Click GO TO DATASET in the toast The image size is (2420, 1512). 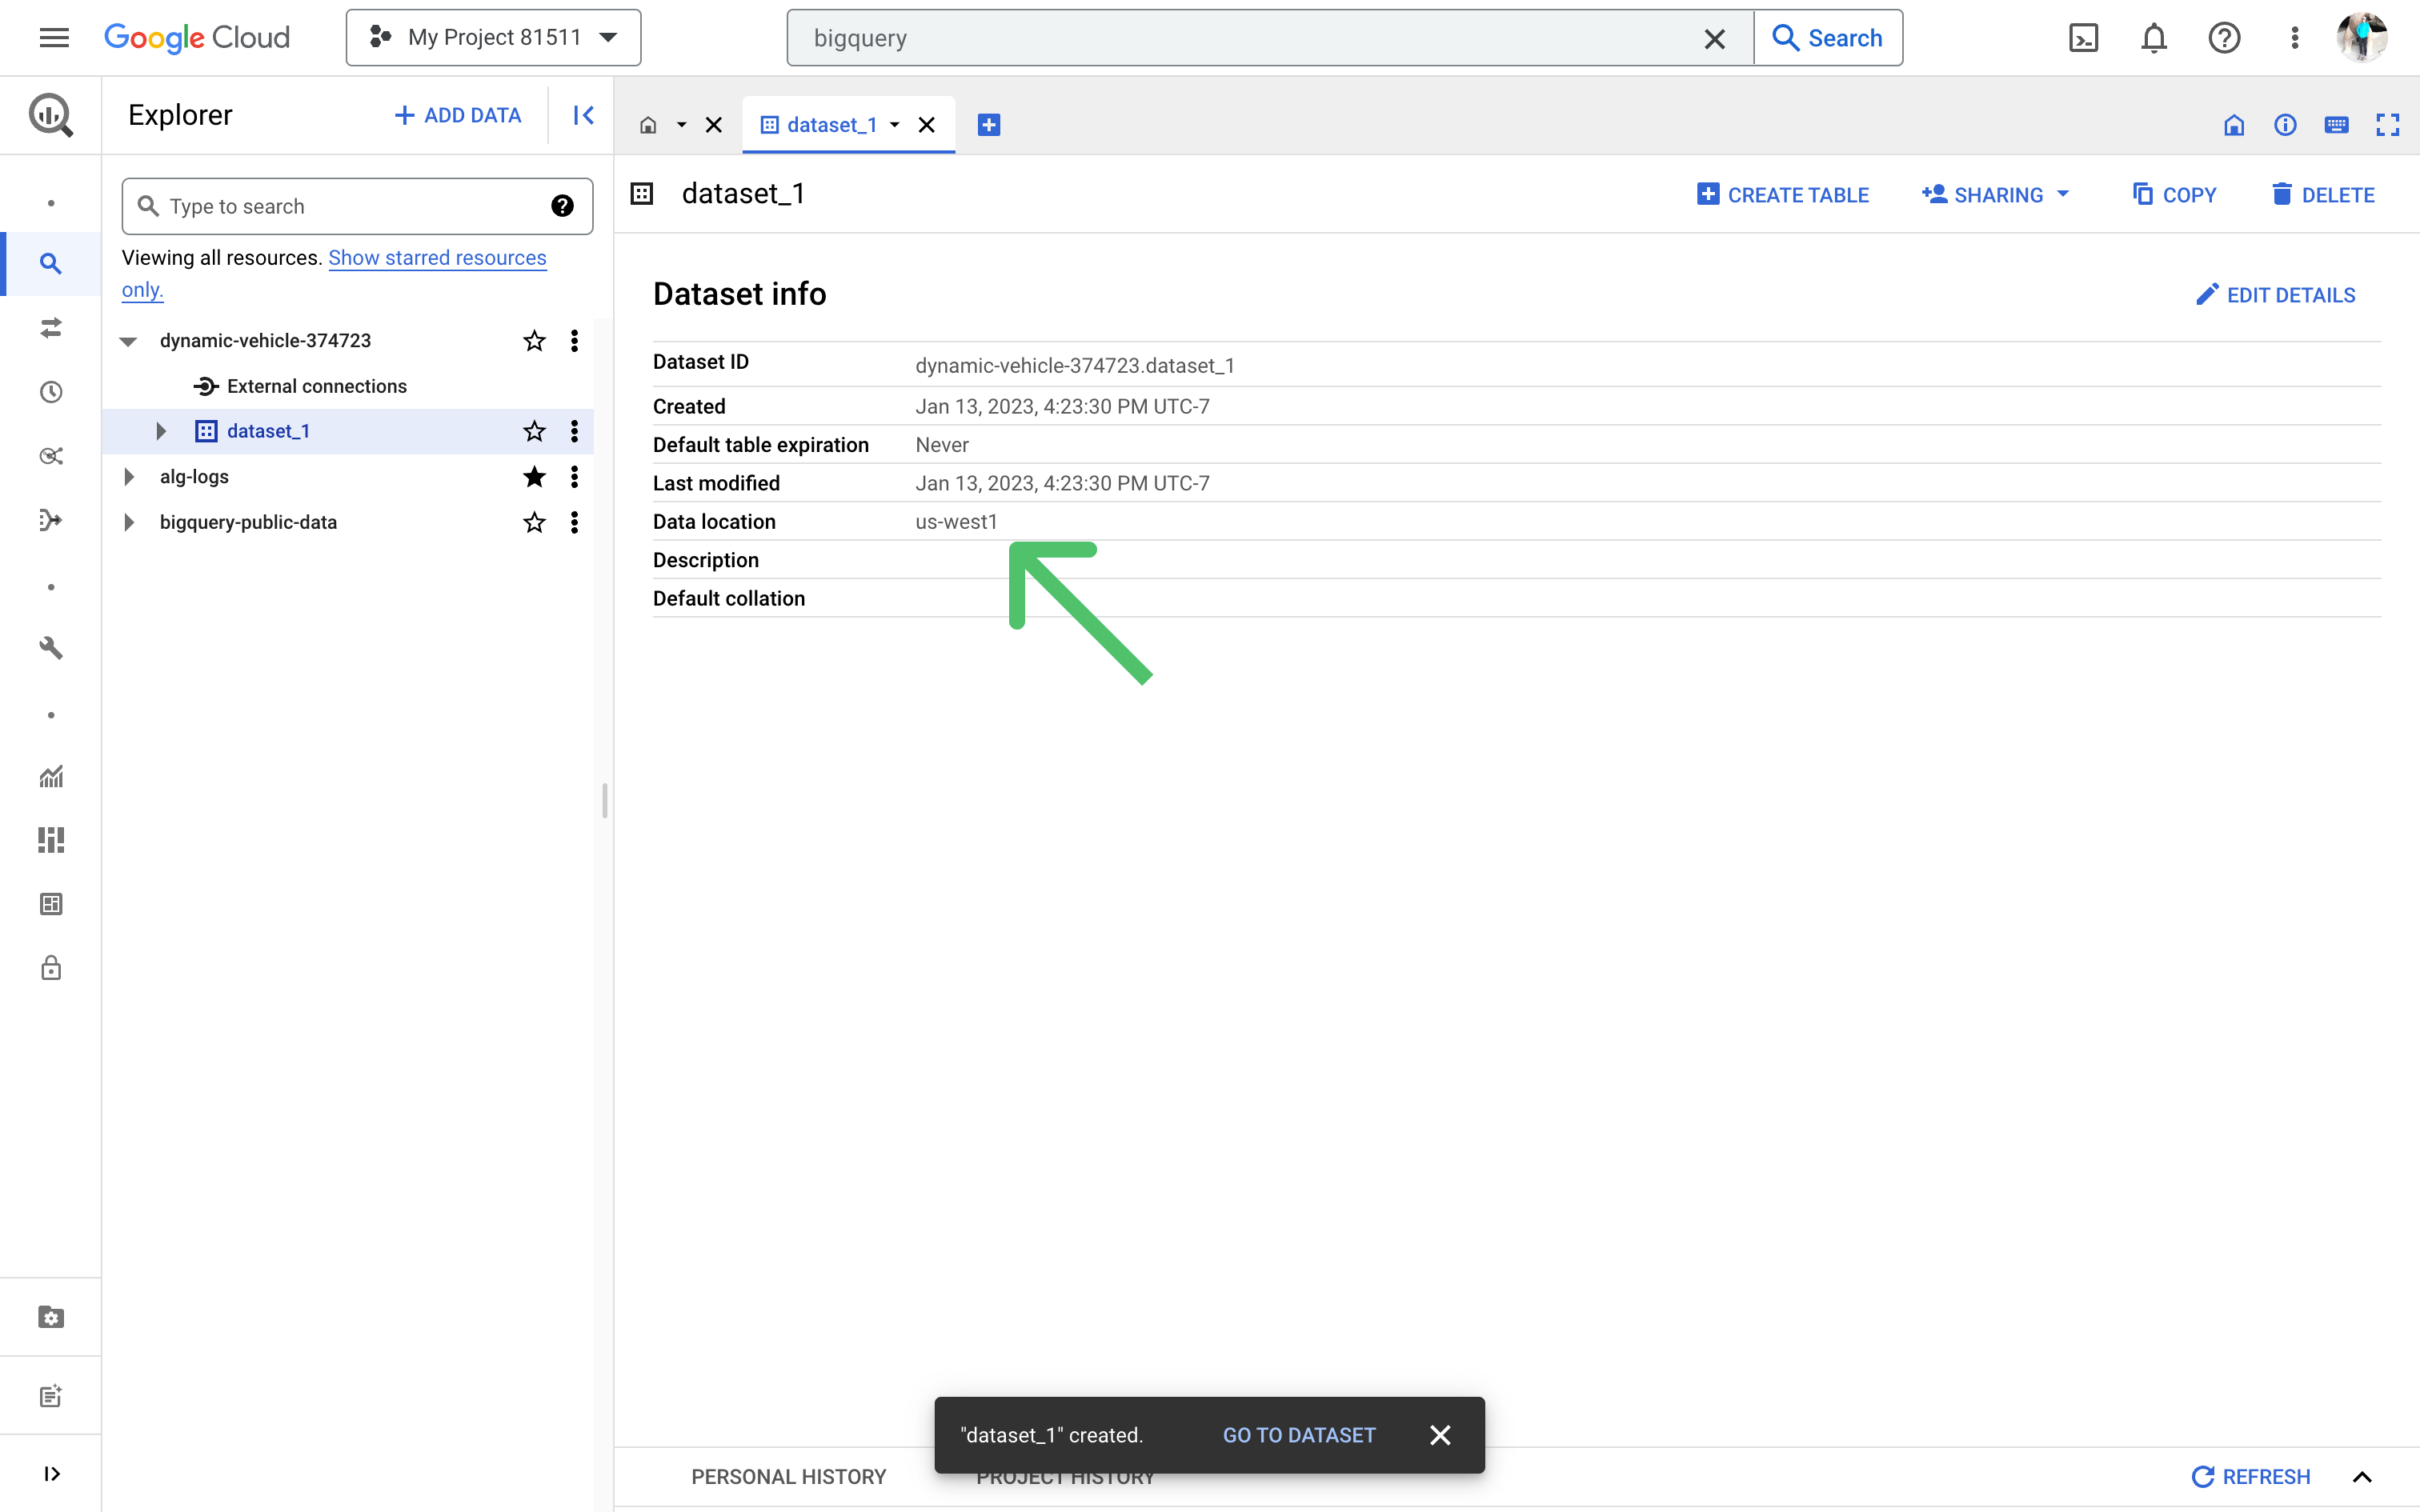point(1297,1434)
